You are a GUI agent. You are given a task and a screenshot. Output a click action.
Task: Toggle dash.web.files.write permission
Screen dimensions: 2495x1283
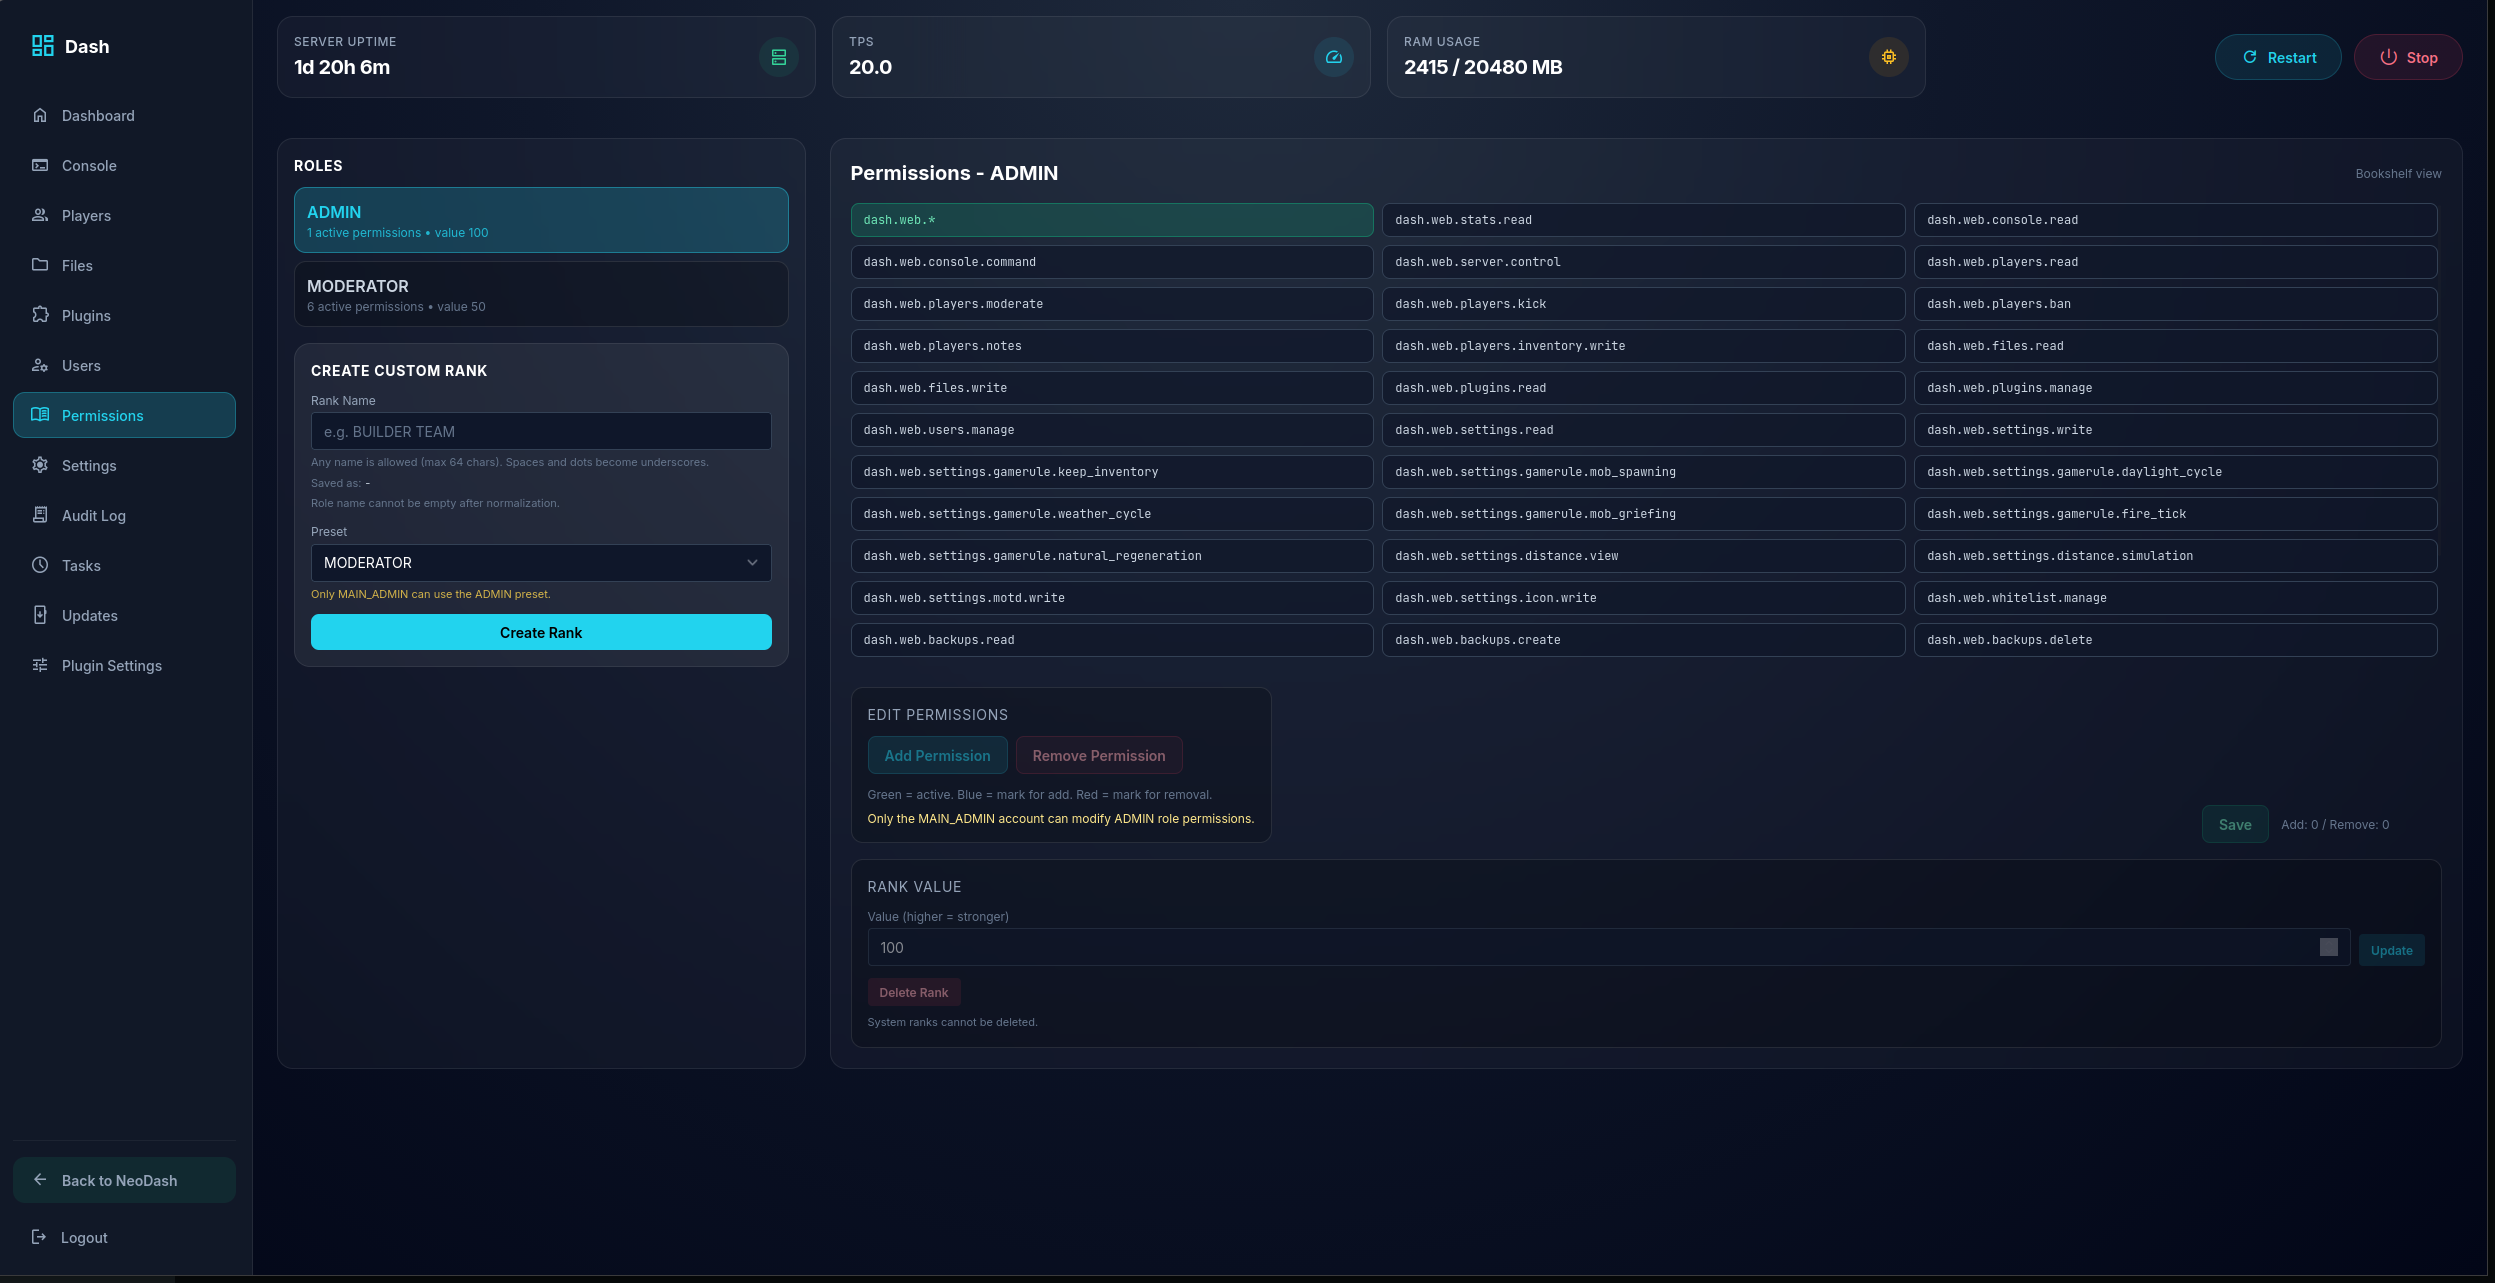(x=1112, y=388)
